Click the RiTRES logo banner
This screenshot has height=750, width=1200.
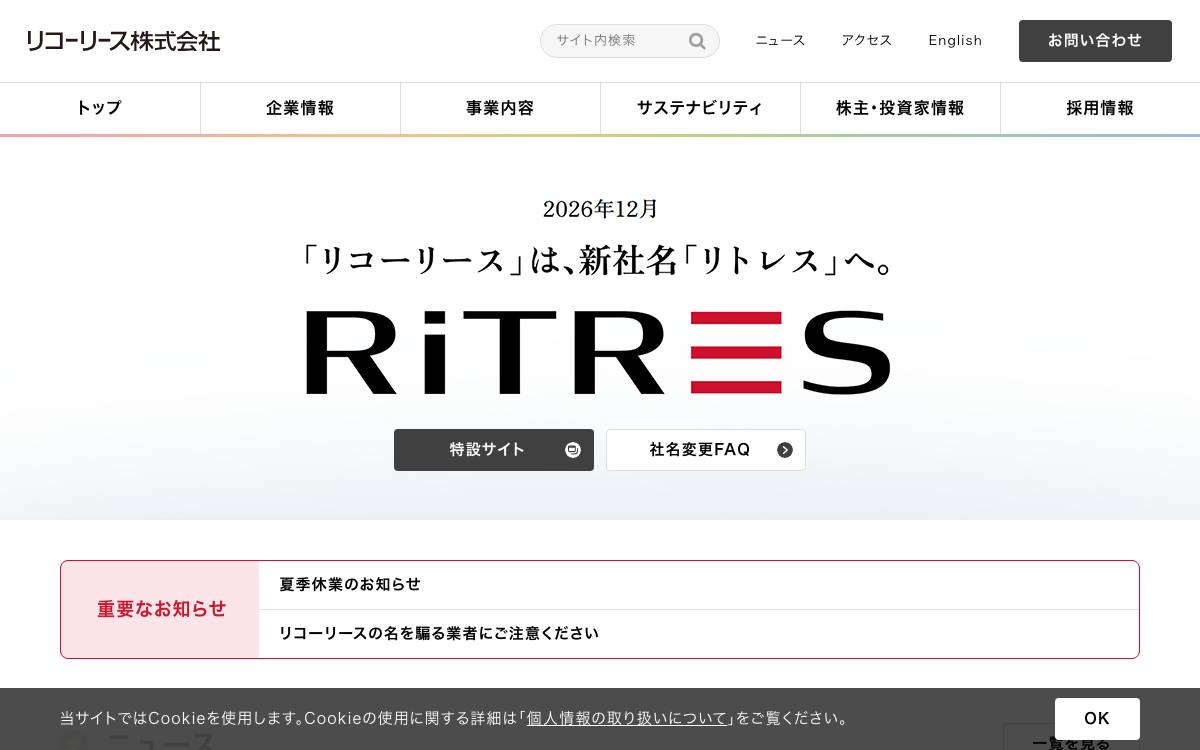[x=598, y=352]
